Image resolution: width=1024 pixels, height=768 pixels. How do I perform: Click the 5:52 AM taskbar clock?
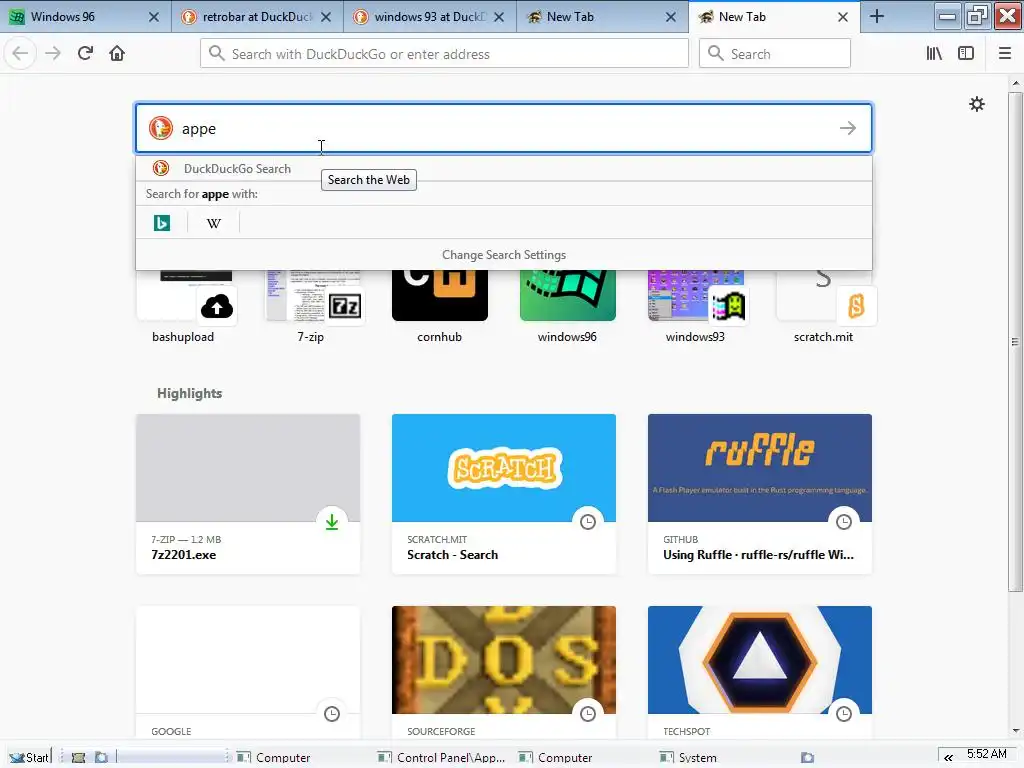tap(987, 754)
